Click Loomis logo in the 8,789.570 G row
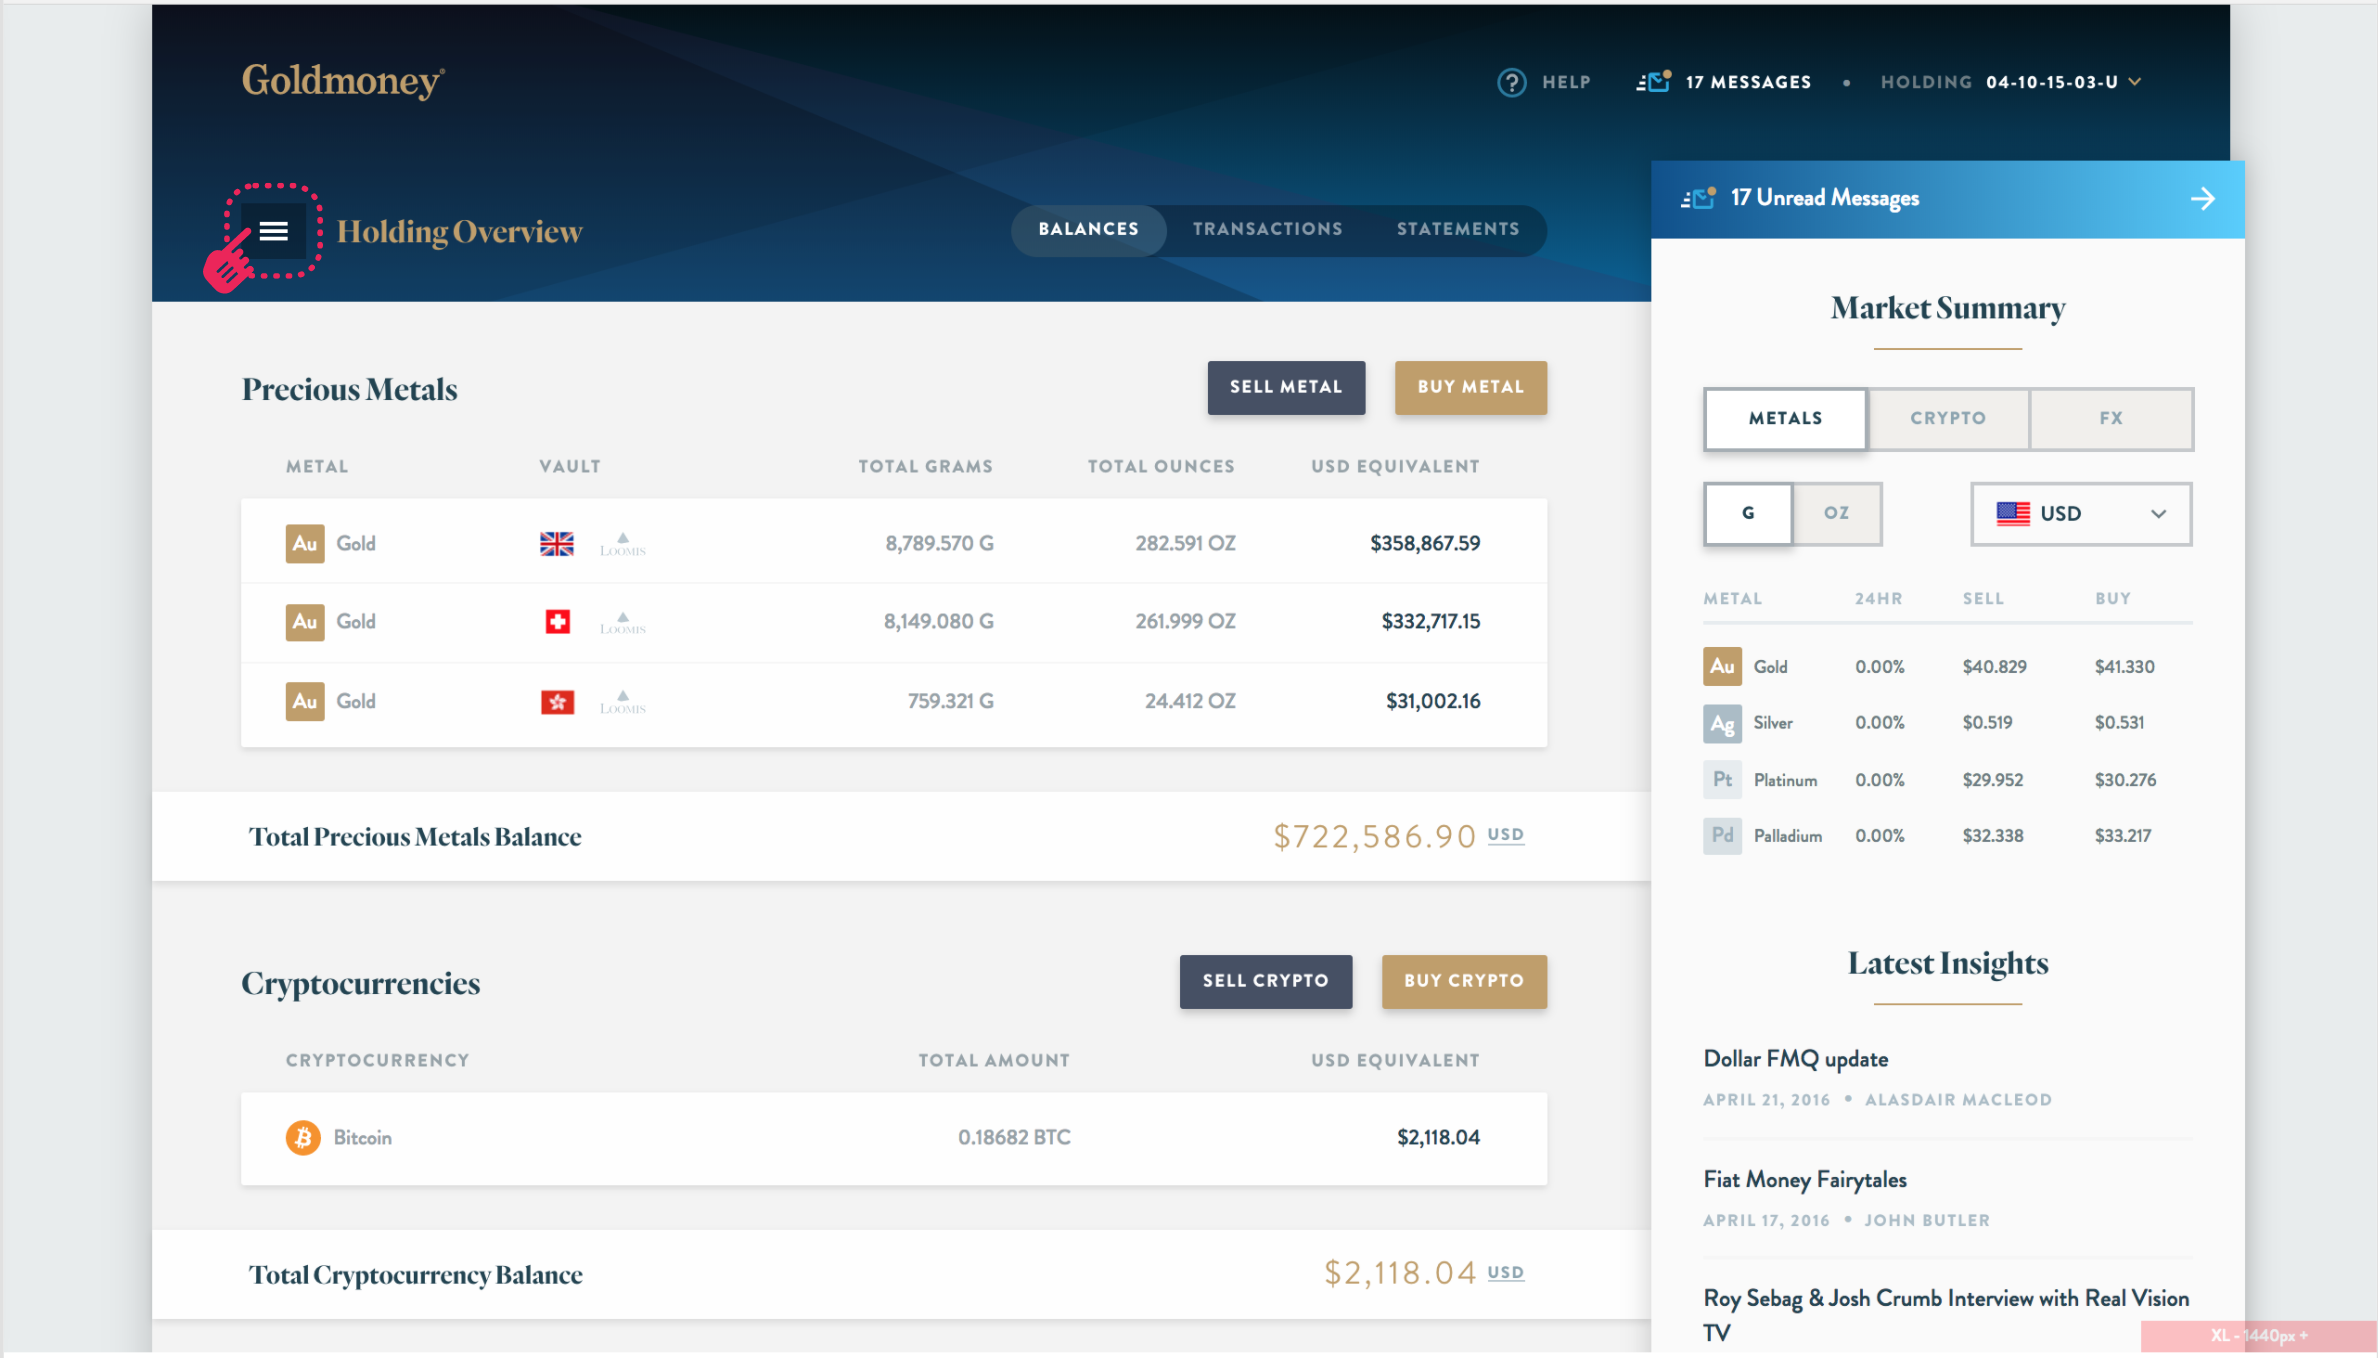The height and width of the screenshot is (1358, 2378). coord(623,545)
